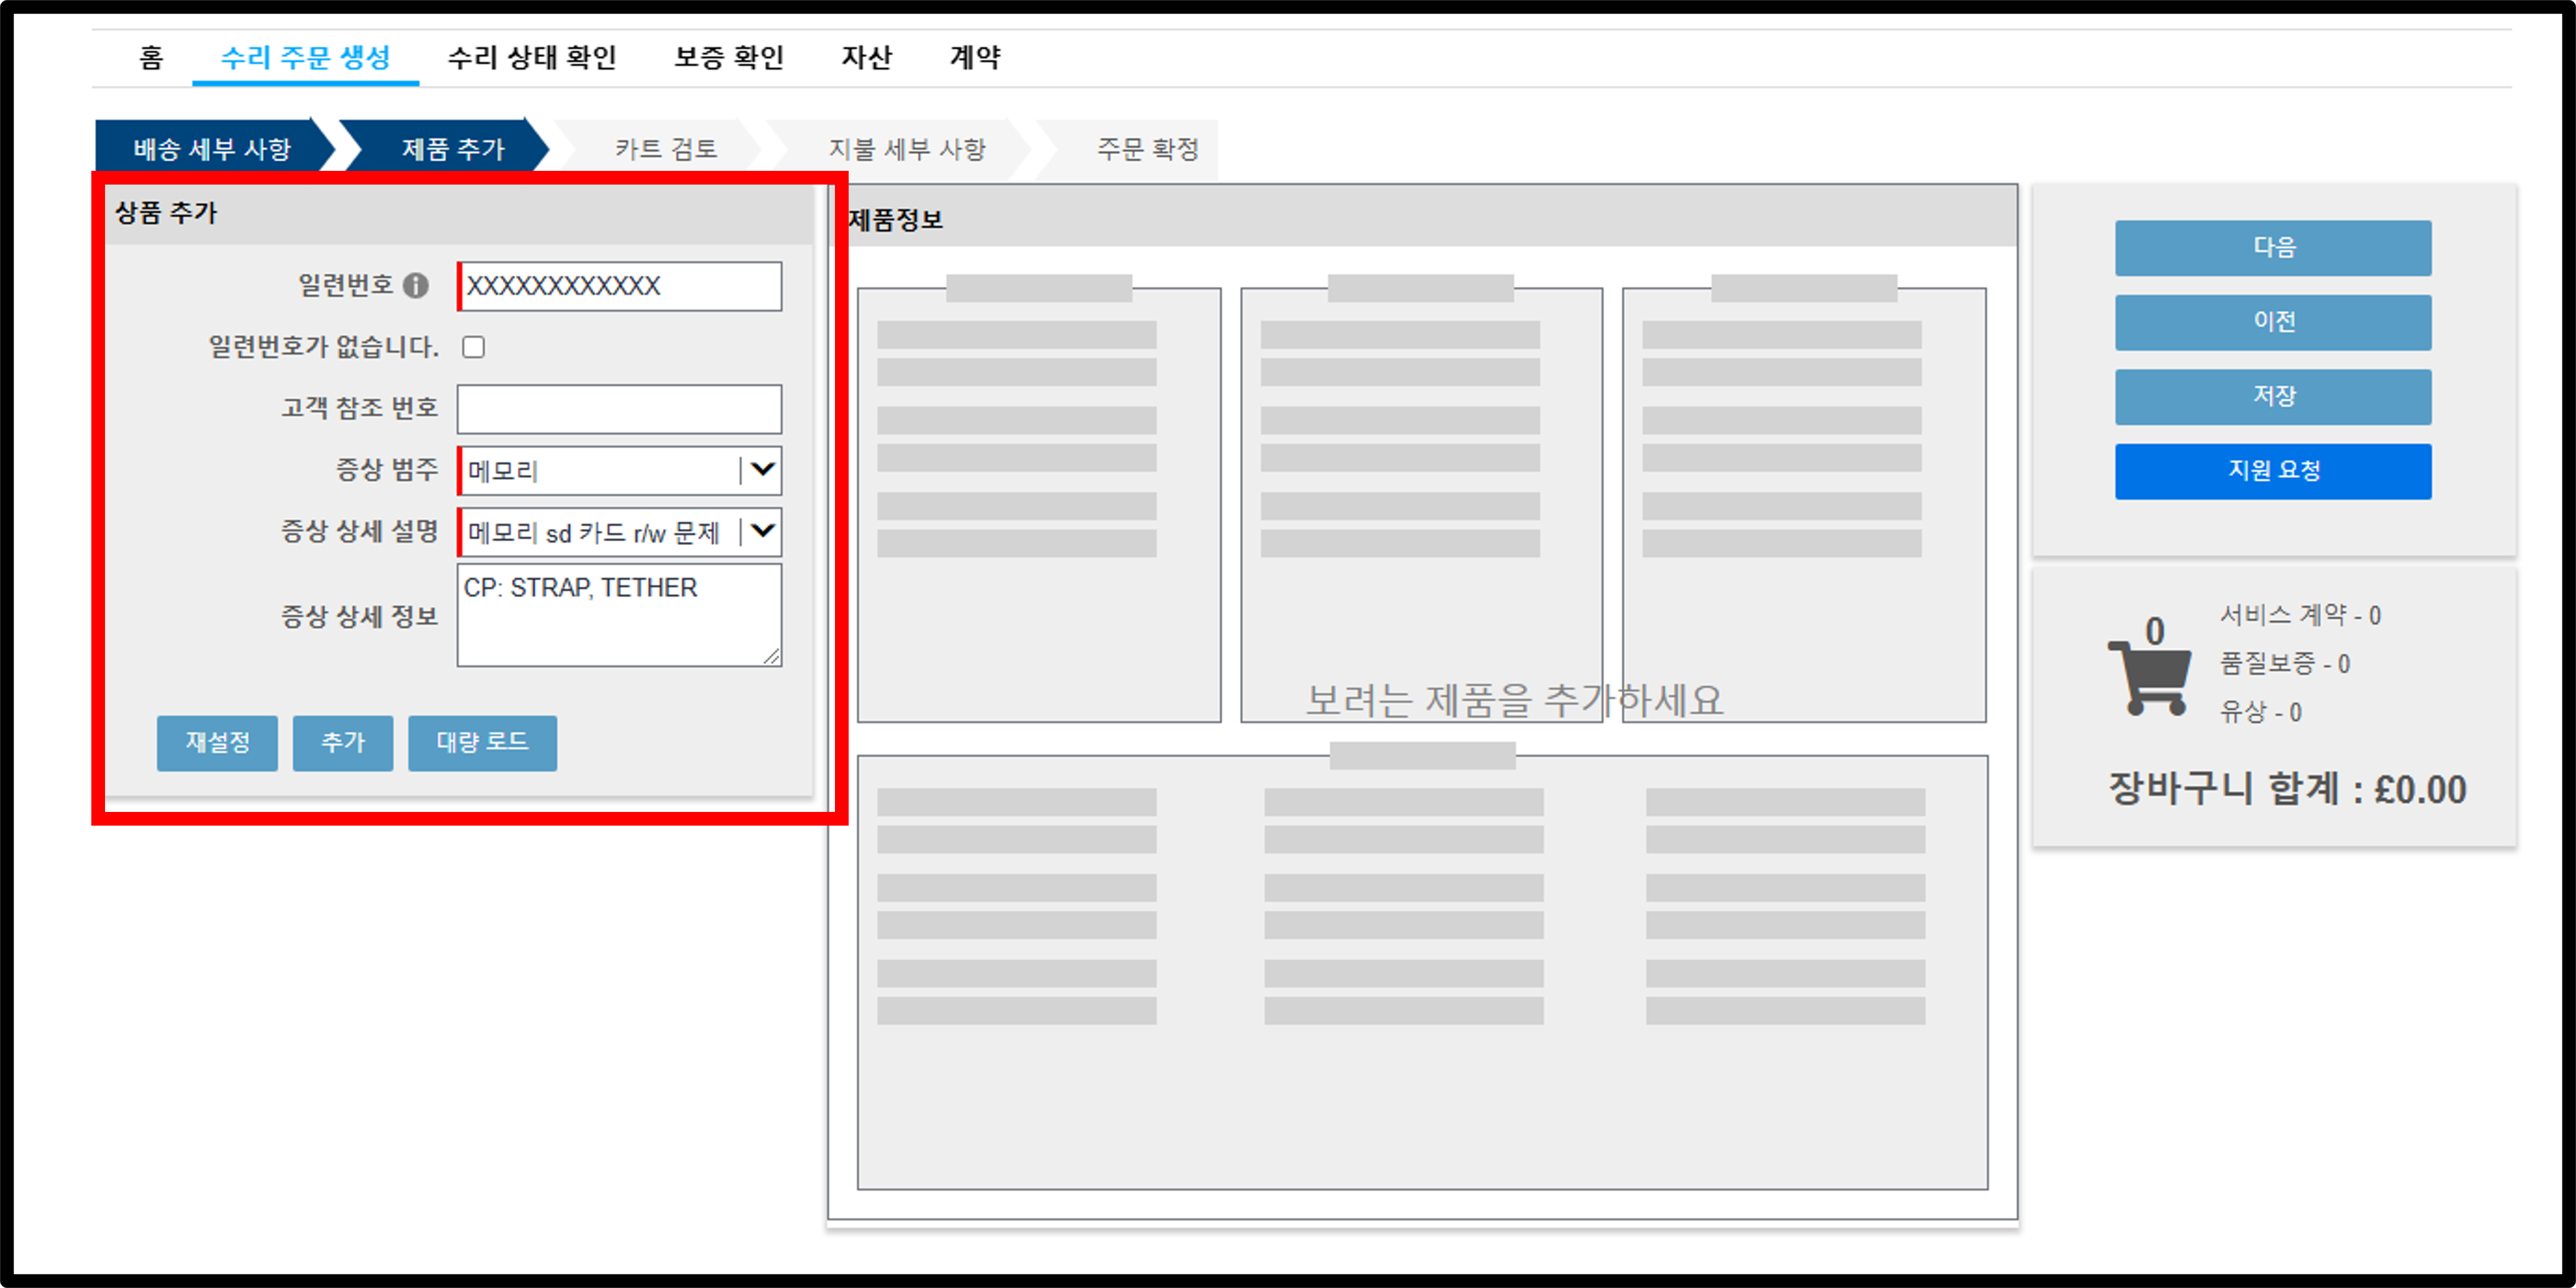Click the 저장 button
This screenshot has height=1288, width=2576.
2273,396
